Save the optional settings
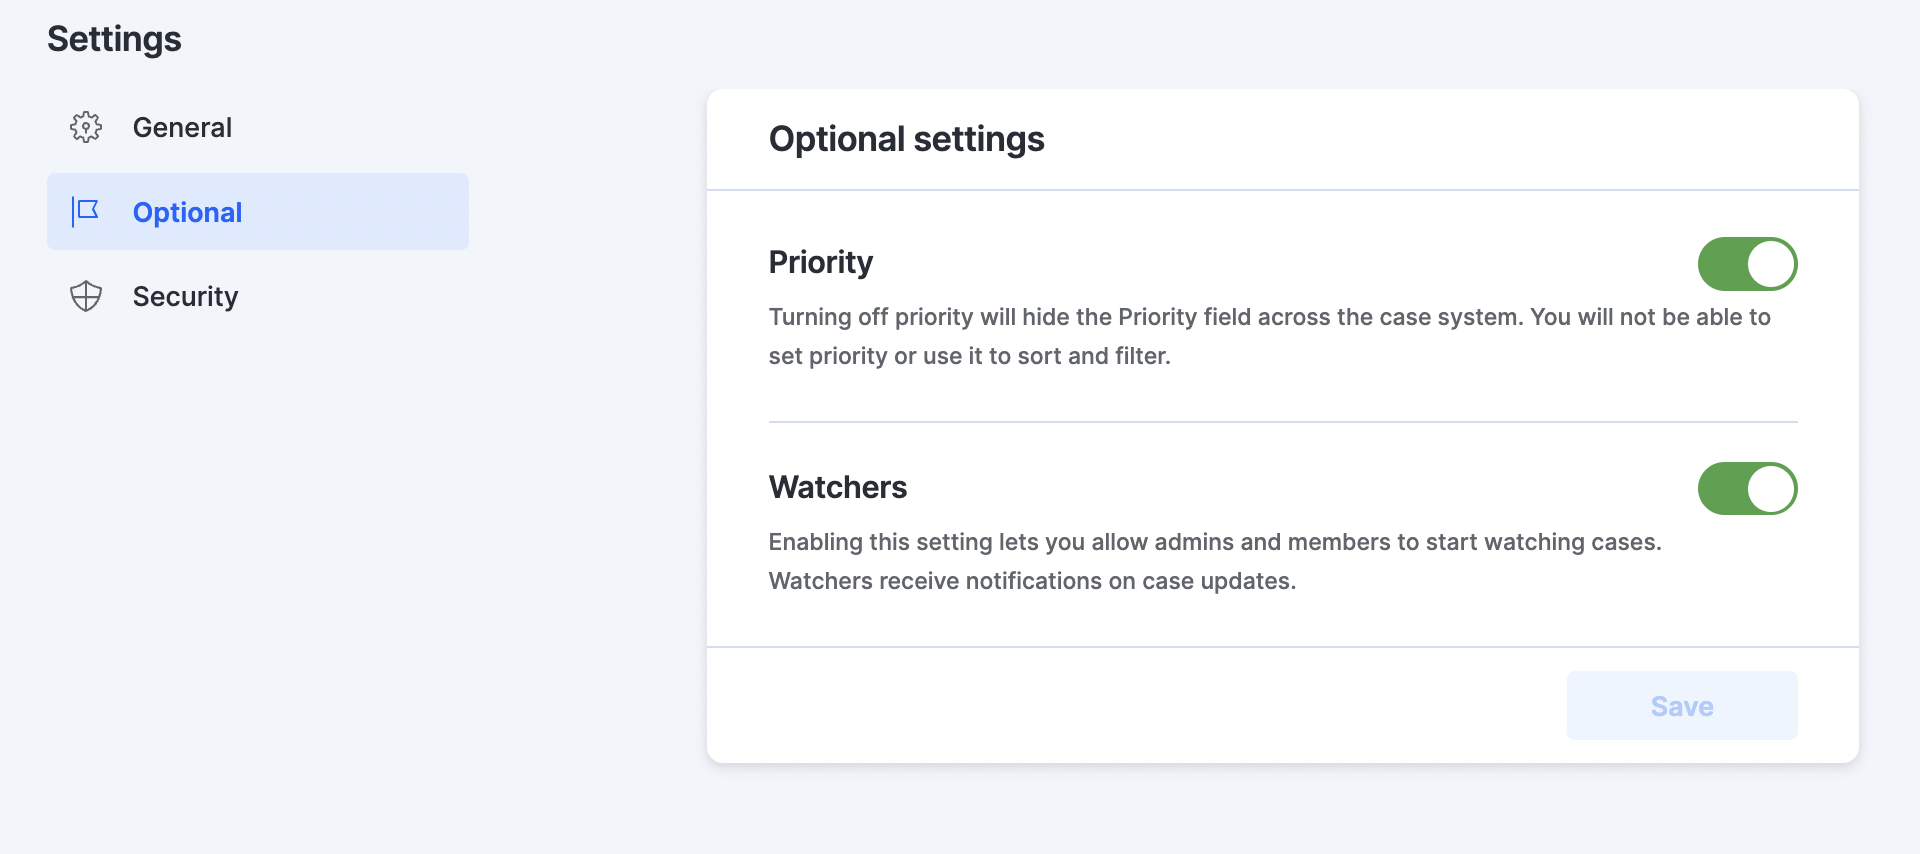Image resolution: width=1920 pixels, height=854 pixels. (x=1682, y=706)
